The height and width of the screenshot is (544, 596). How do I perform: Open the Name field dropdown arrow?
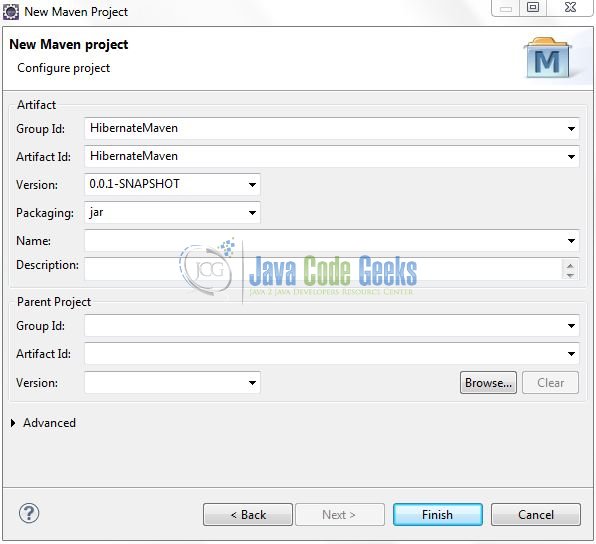pyautogui.click(x=571, y=241)
